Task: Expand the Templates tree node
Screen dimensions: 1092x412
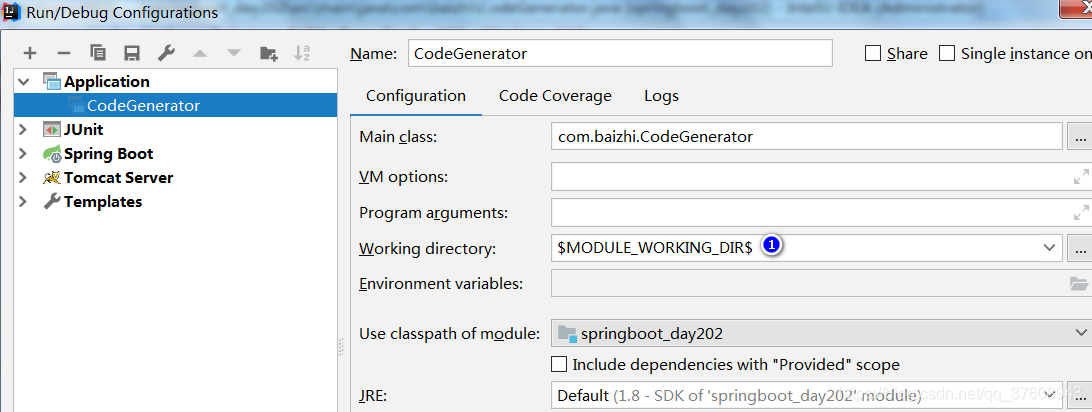Action: 24,202
